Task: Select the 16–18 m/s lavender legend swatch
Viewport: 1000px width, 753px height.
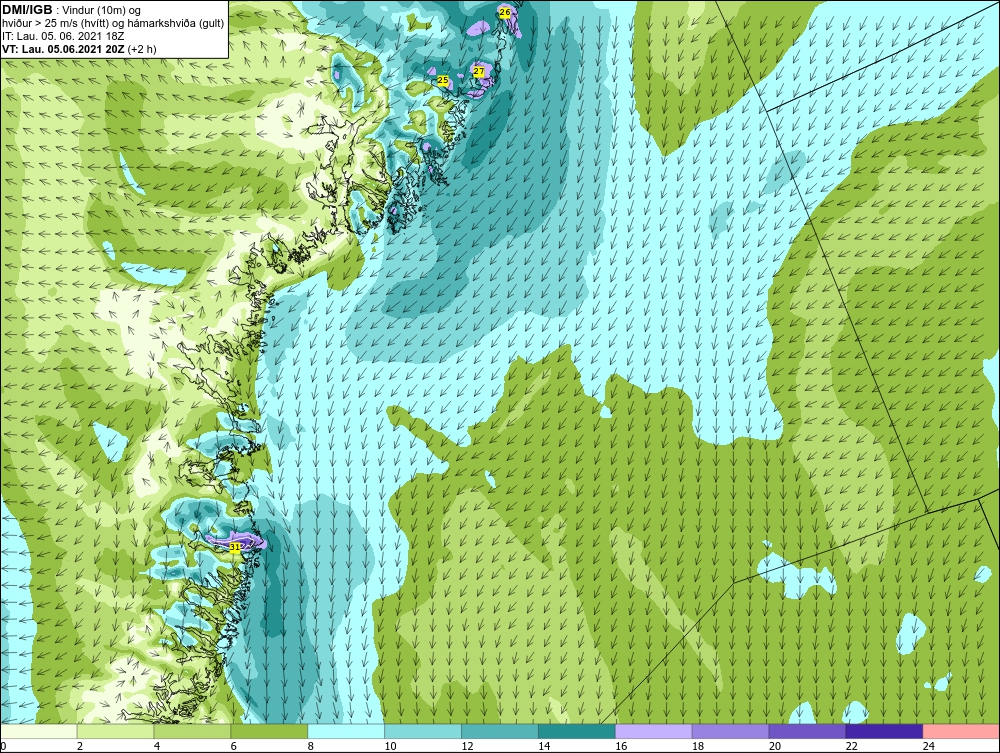Action: [654, 731]
